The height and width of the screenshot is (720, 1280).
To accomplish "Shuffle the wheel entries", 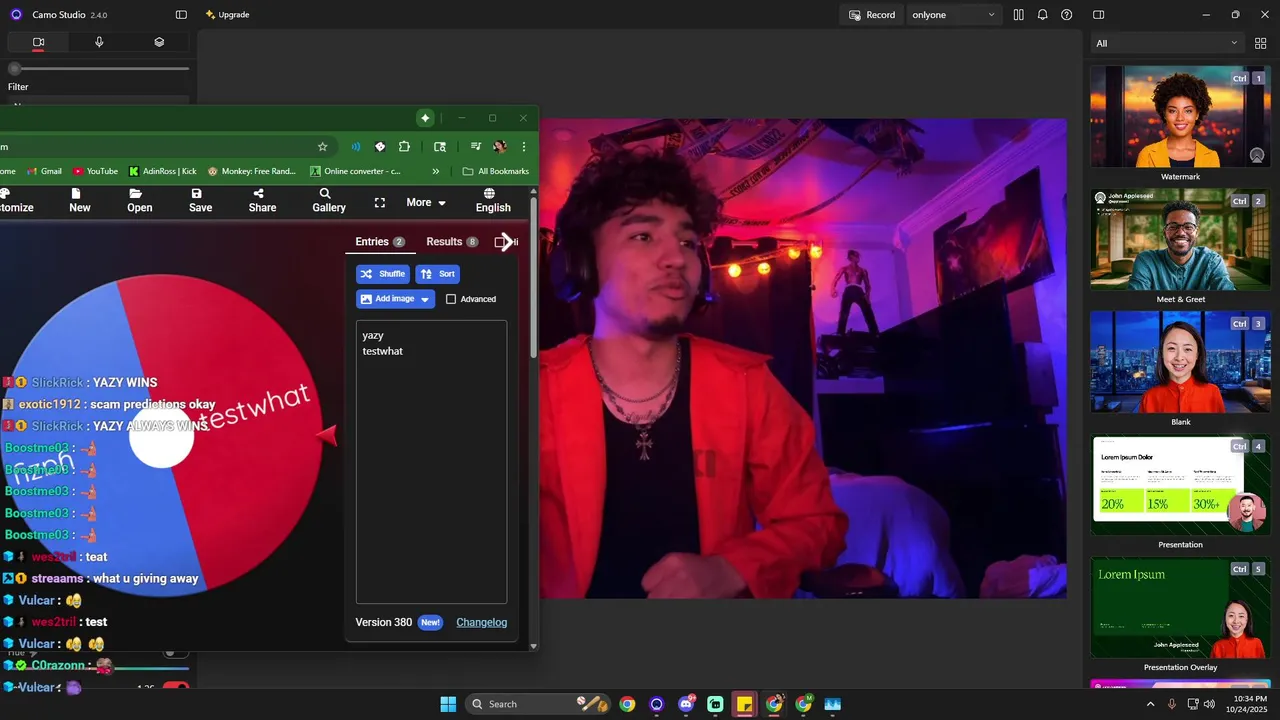I will 383,274.
